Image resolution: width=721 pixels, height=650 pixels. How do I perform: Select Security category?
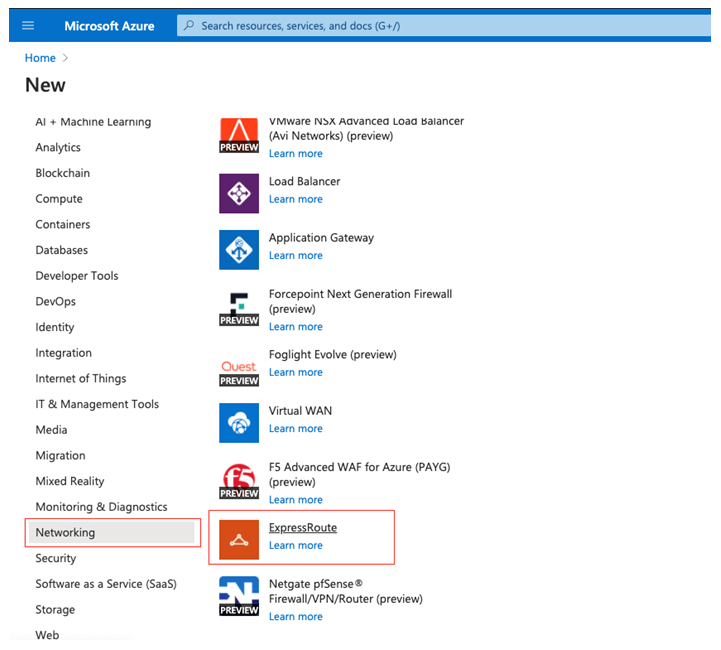56,558
